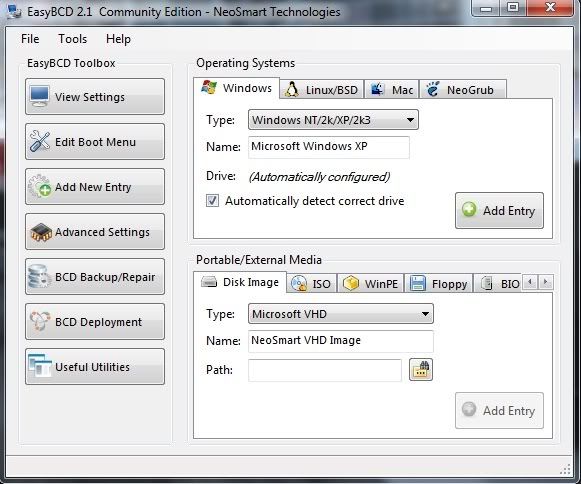Open Useful Utilities section

[x=95, y=367]
